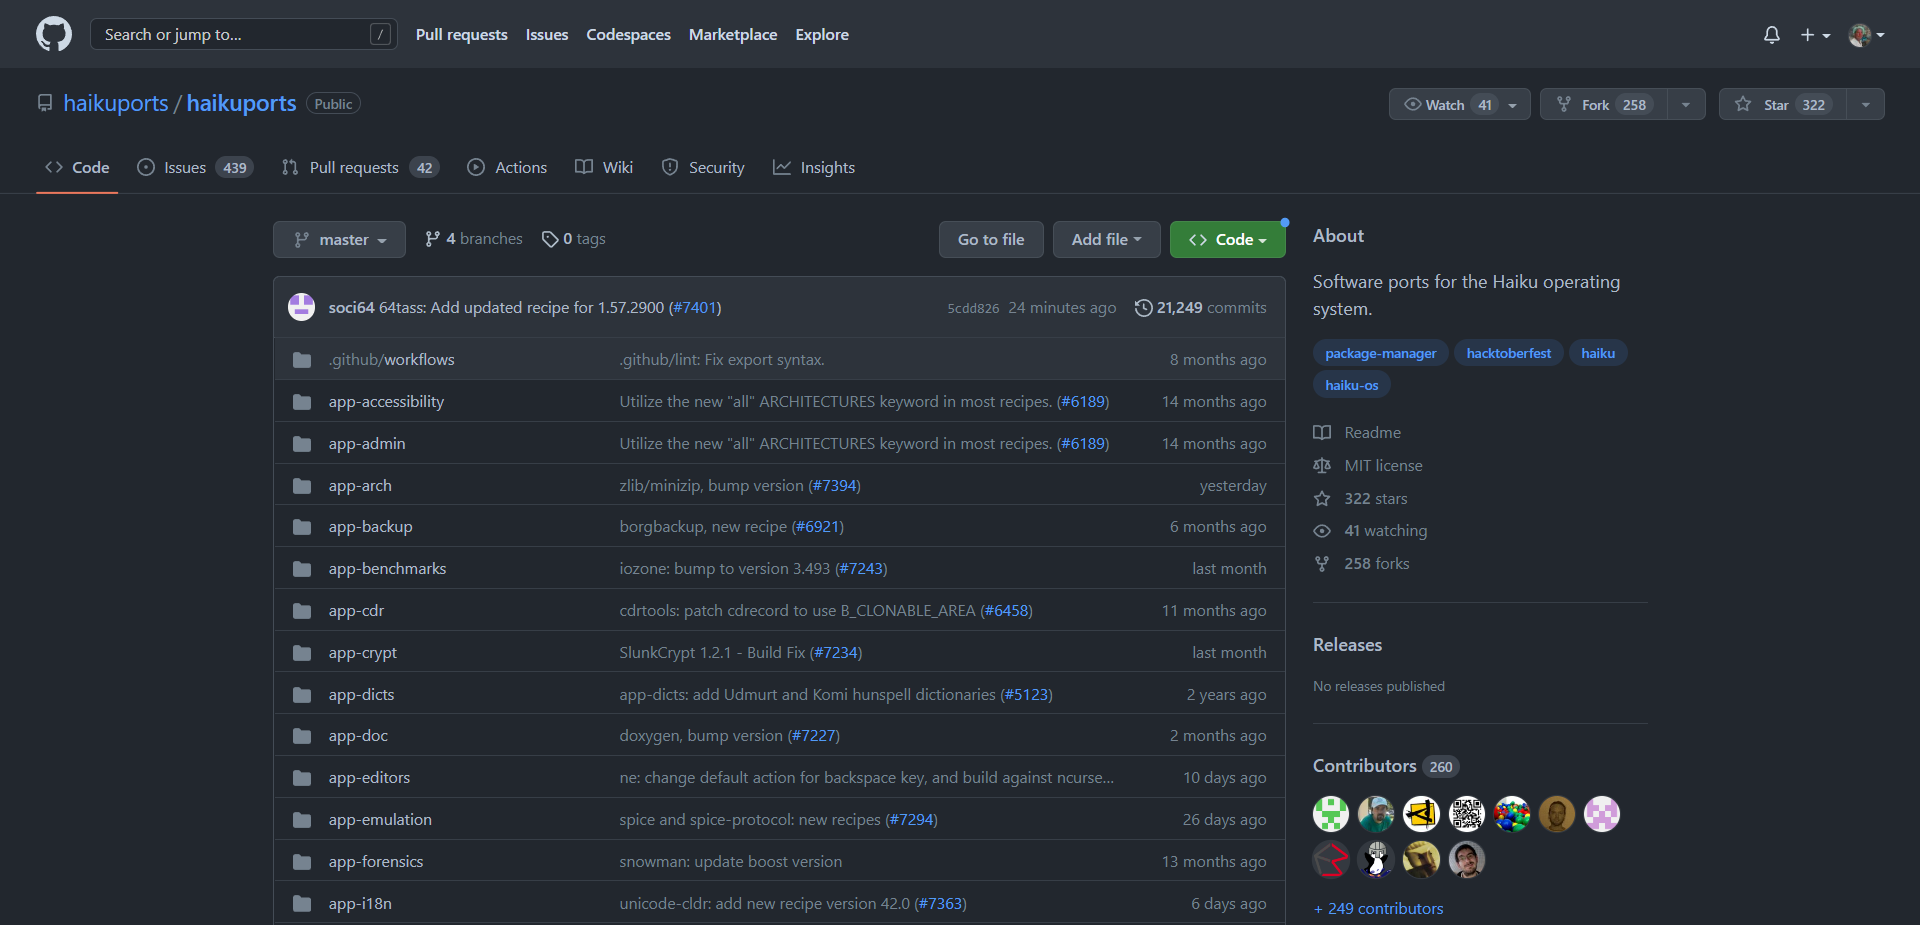Open the Watch notifications dropdown
Image resolution: width=1920 pixels, height=925 pixels.
(x=1459, y=104)
